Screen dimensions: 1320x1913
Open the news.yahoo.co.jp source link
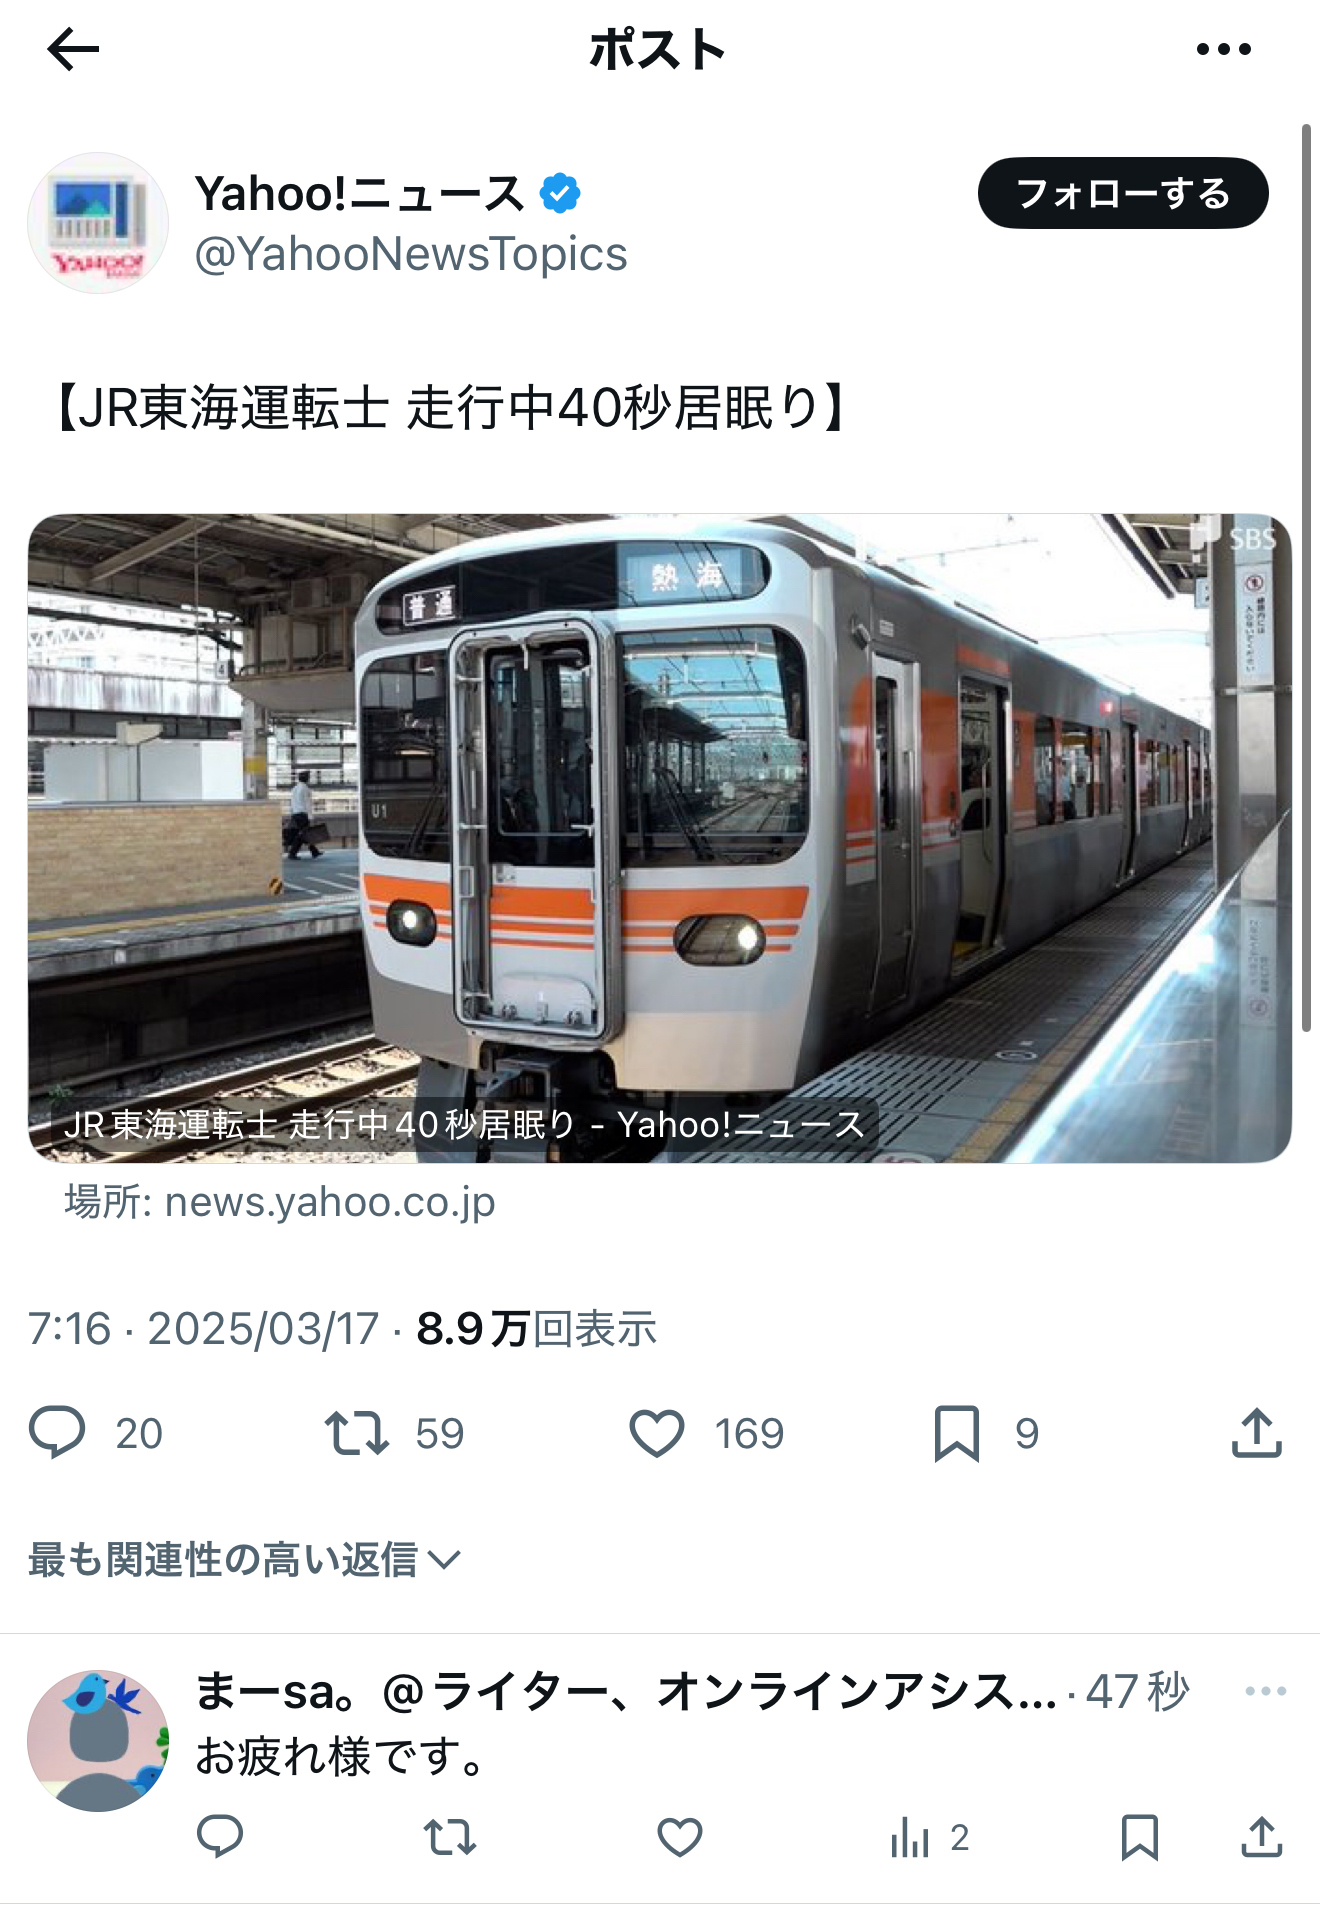[280, 1202]
